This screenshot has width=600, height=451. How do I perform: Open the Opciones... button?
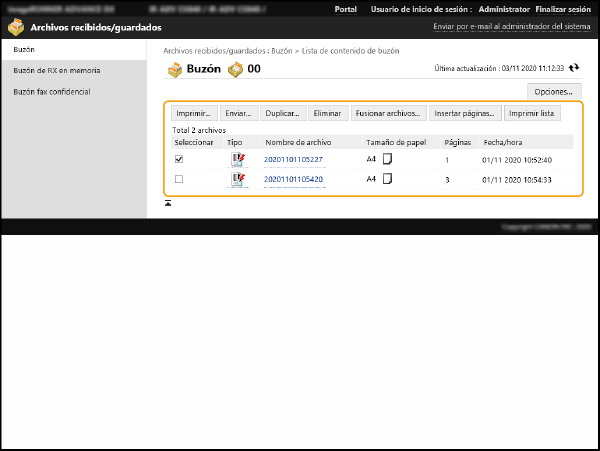(552, 92)
